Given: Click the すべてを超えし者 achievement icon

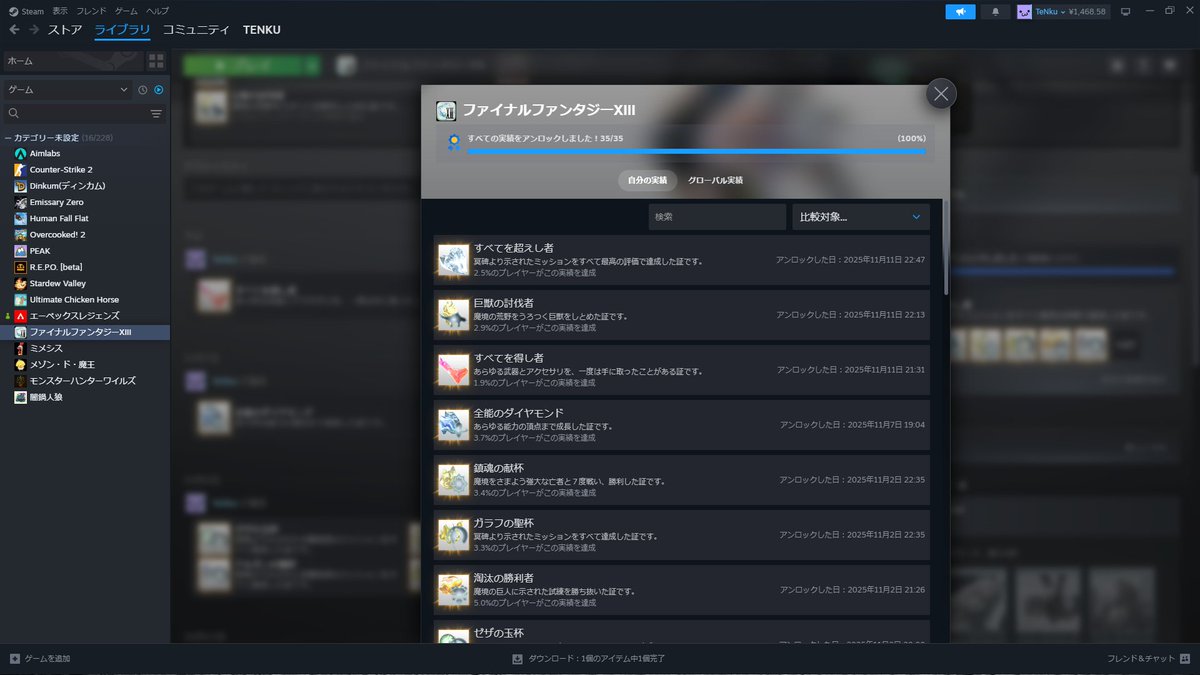Looking at the screenshot, I should (x=453, y=260).
